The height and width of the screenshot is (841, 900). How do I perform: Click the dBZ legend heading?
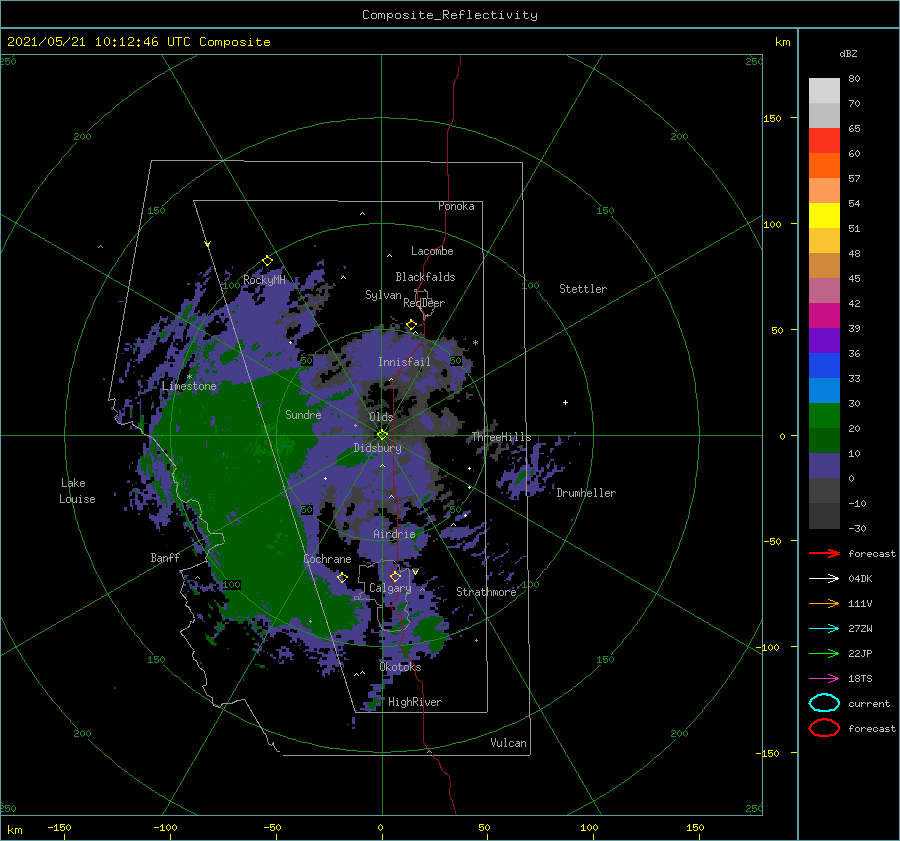pos(848,53)
